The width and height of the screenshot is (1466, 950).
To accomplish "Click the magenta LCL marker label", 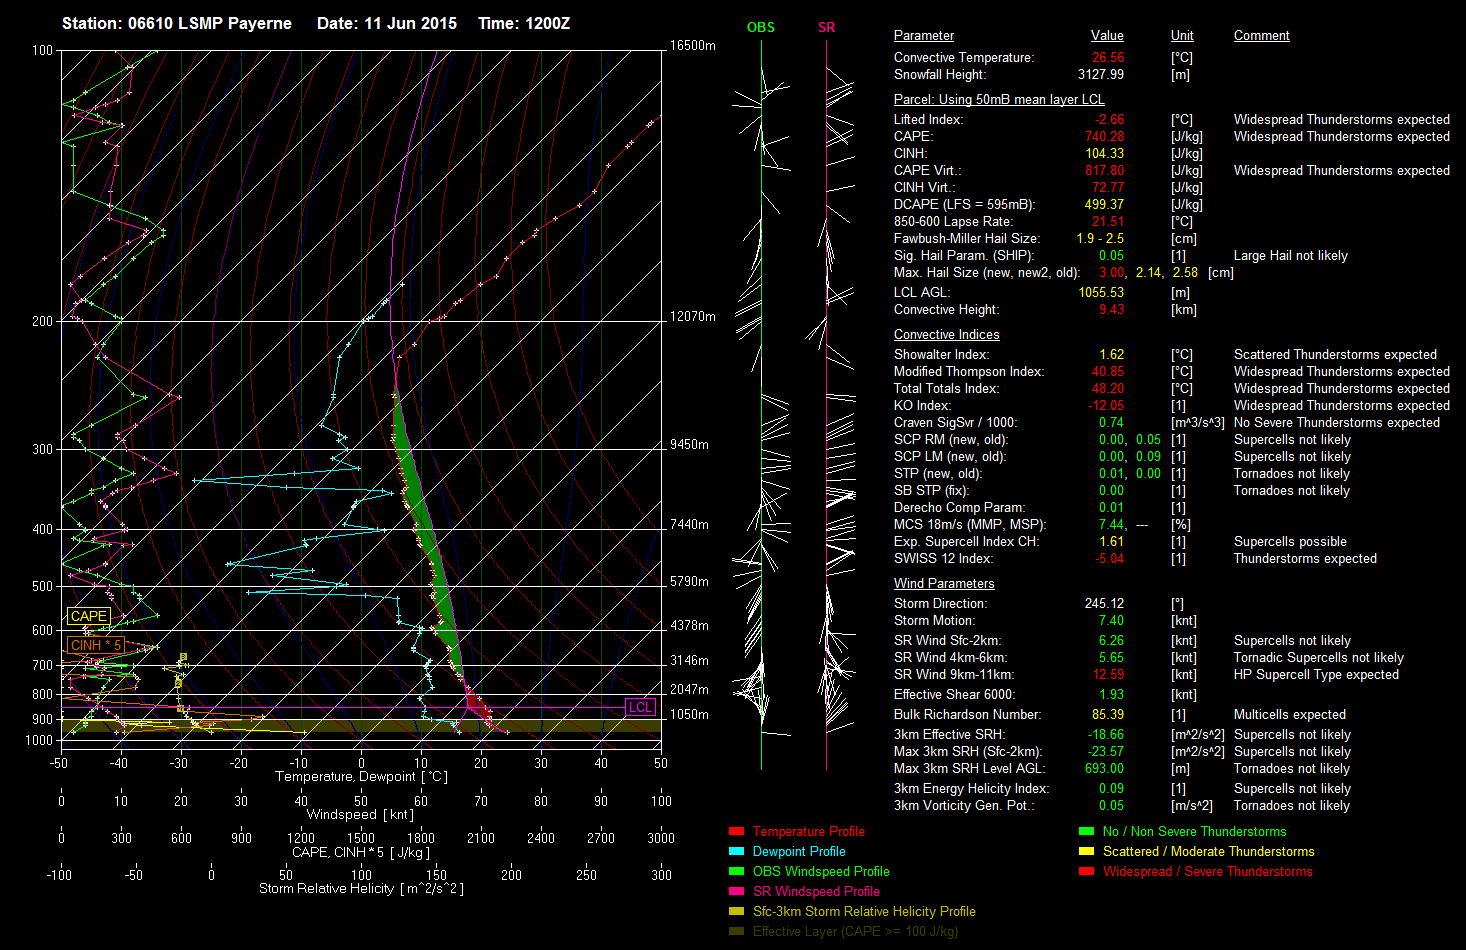I will coord(640,707).
